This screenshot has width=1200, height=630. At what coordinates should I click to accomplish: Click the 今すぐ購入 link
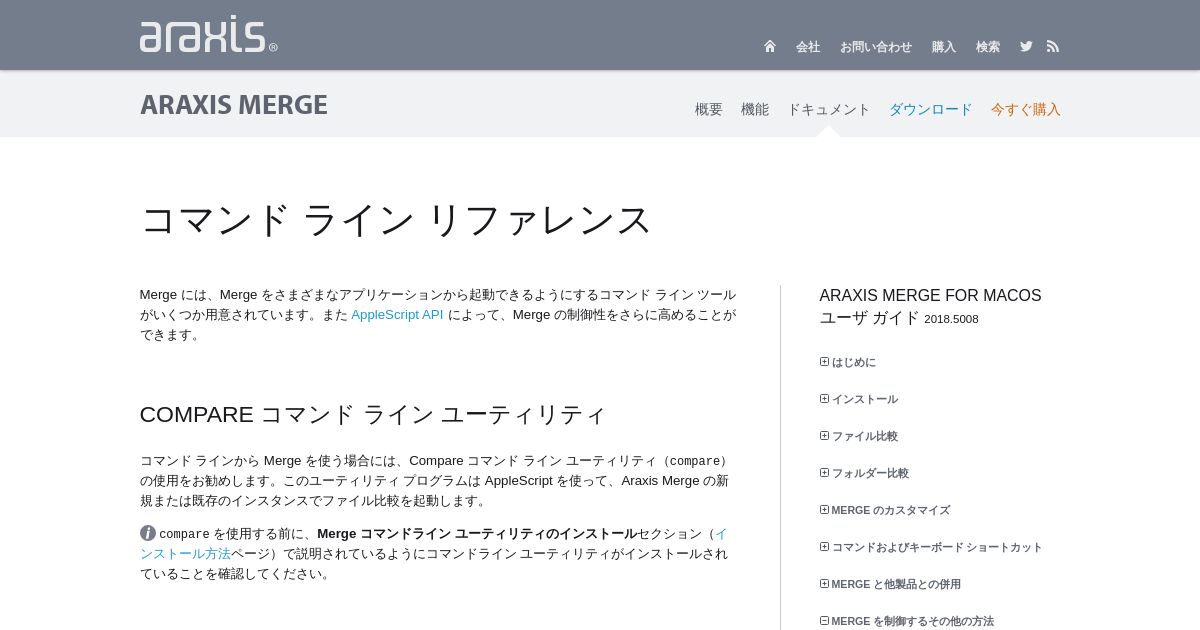click(x=1026, y=109)
